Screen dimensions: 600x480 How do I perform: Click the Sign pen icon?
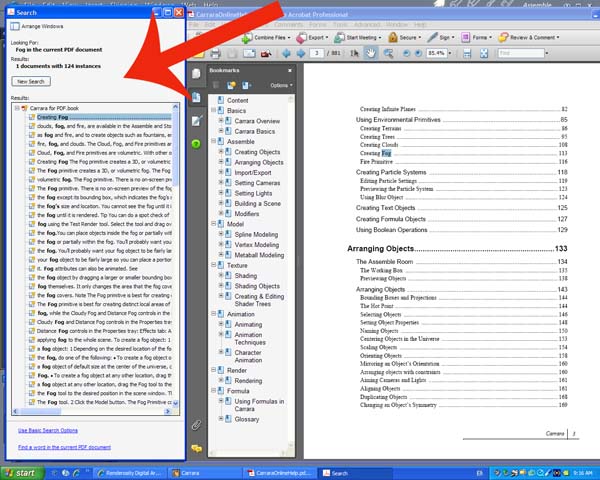(432, 37)
